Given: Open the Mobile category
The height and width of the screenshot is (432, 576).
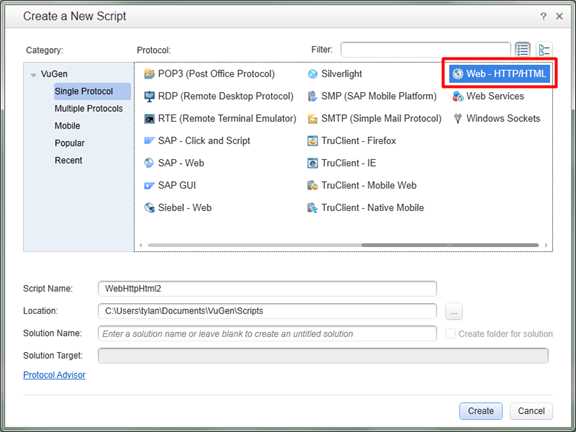Looking at the screenshot, I should tap(67, 126).
